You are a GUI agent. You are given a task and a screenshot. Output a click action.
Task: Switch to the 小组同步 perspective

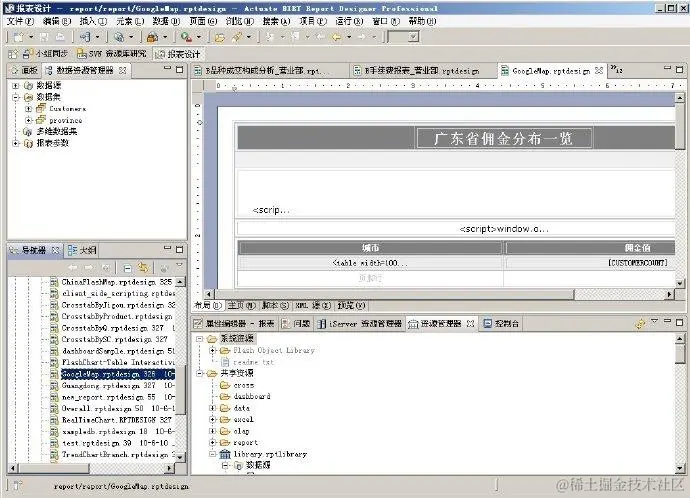point(46,54)
